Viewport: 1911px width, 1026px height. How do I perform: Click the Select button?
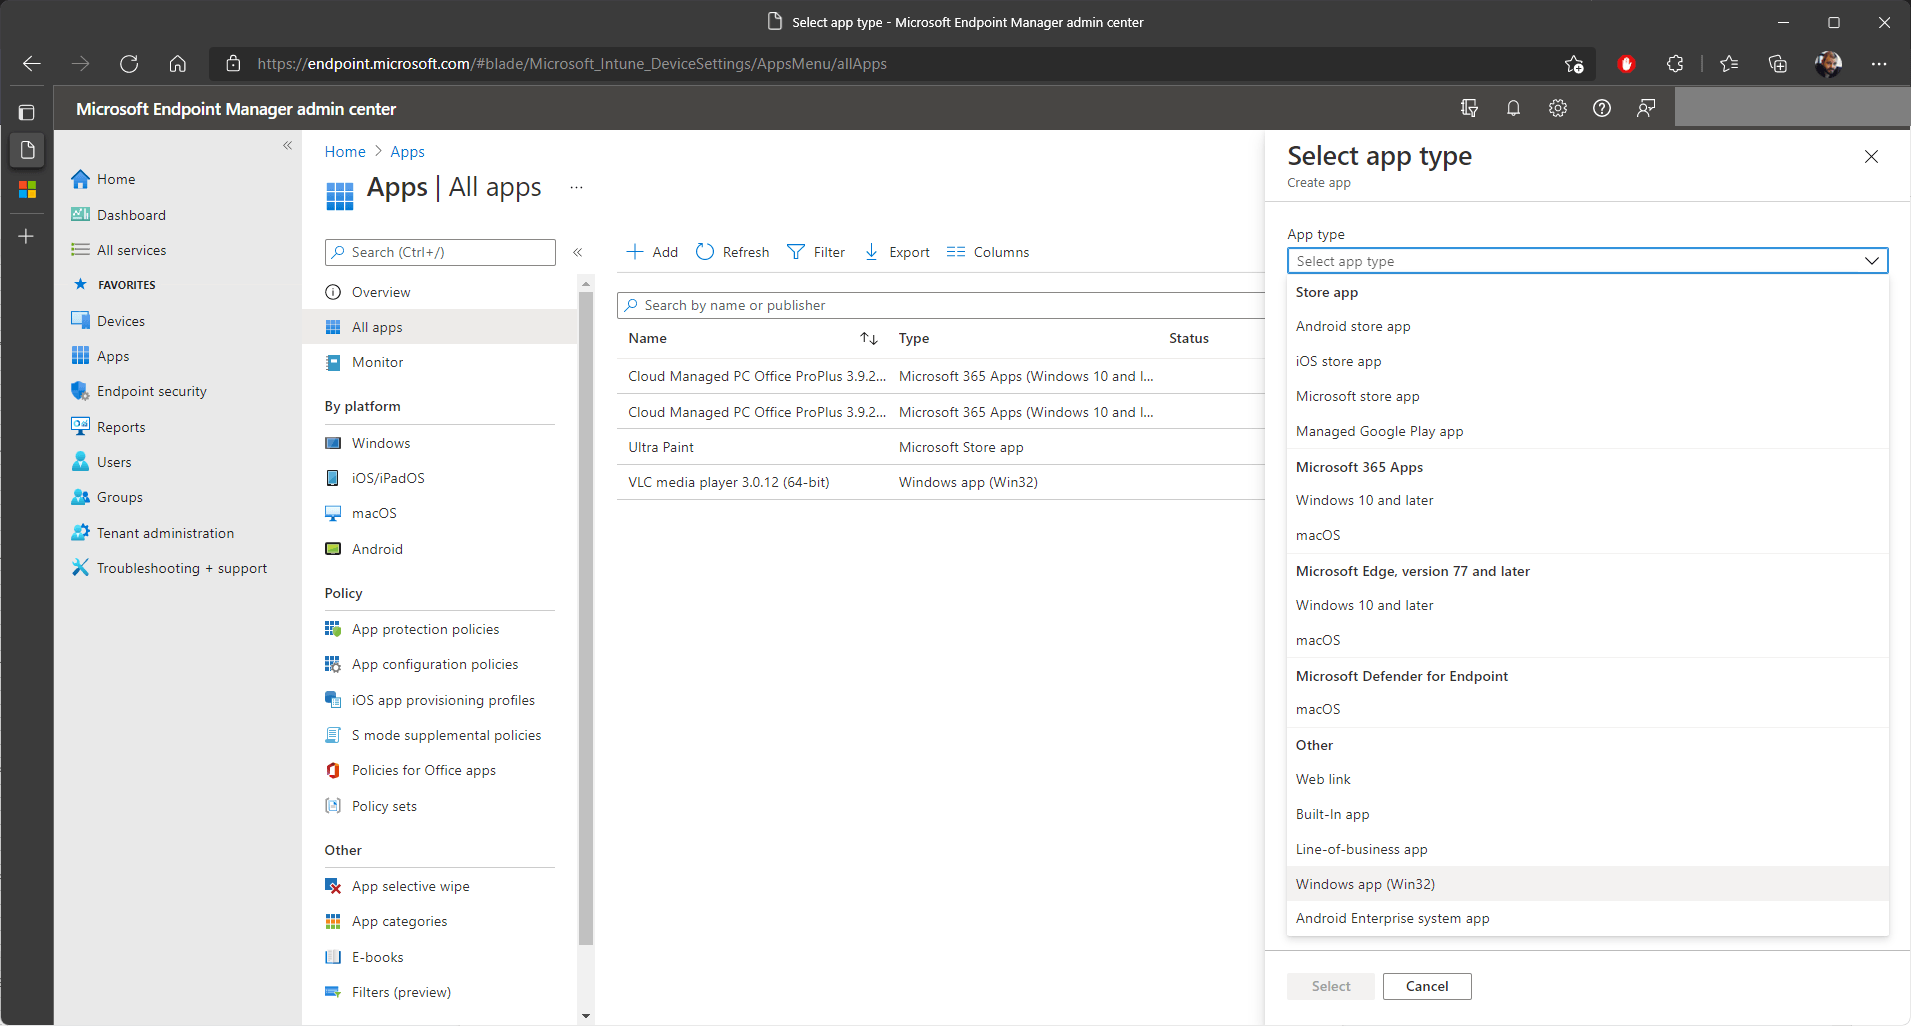pyautogui.click(x=1331, y=986)
